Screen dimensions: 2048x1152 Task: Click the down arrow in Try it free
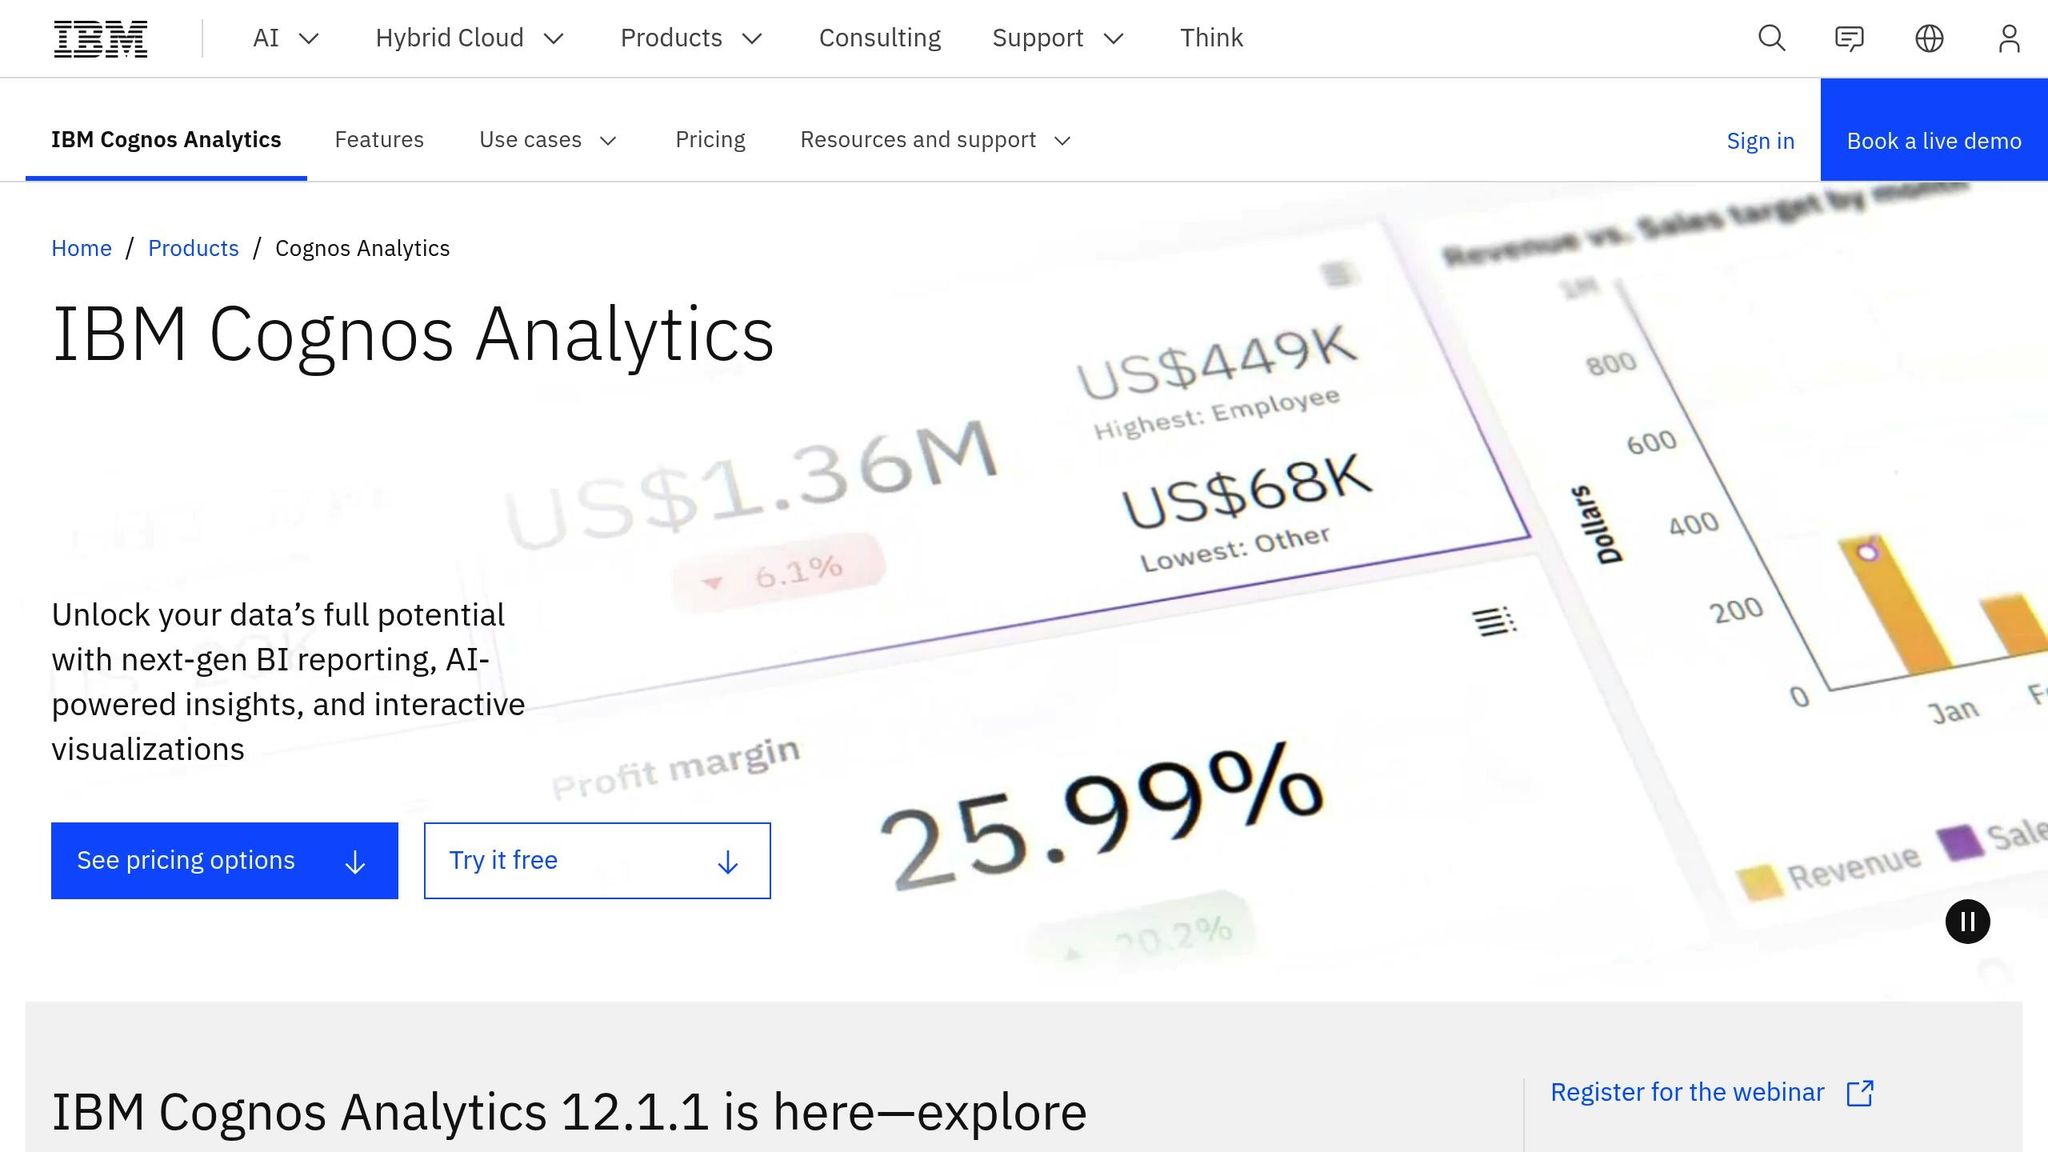[728, 862]
